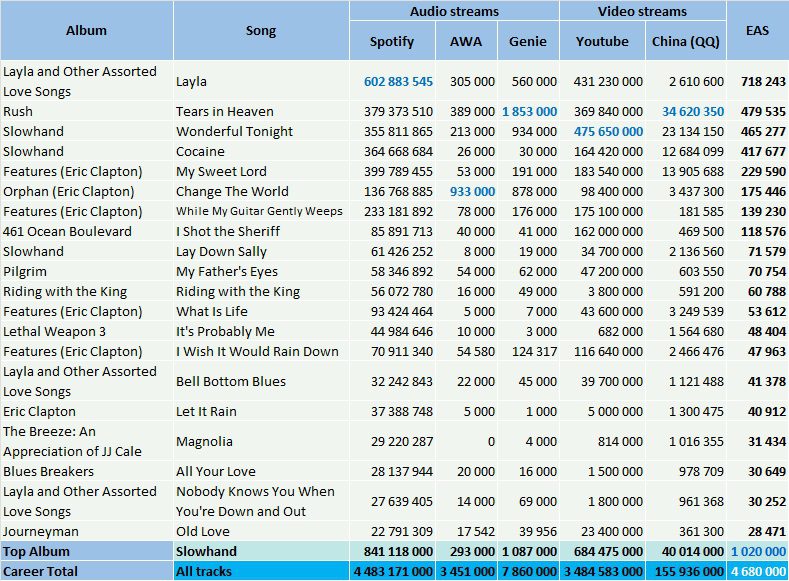Image resolution: width=789 pixels, height=581 pixels.
Task: Select the Layla song cell
Action: tap(261, 81)
